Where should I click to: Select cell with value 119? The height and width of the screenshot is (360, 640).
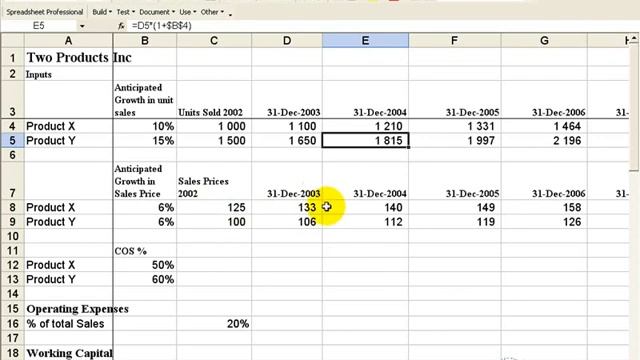click(454, 222)
